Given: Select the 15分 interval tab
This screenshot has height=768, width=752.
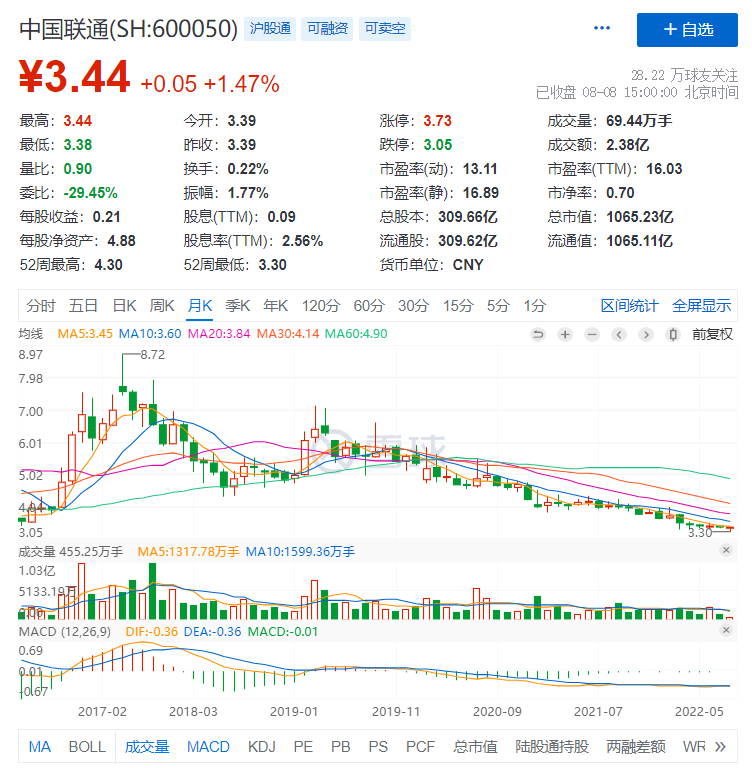Looking at the screenshot, I should pyautogui.click(x=458, y=306).
